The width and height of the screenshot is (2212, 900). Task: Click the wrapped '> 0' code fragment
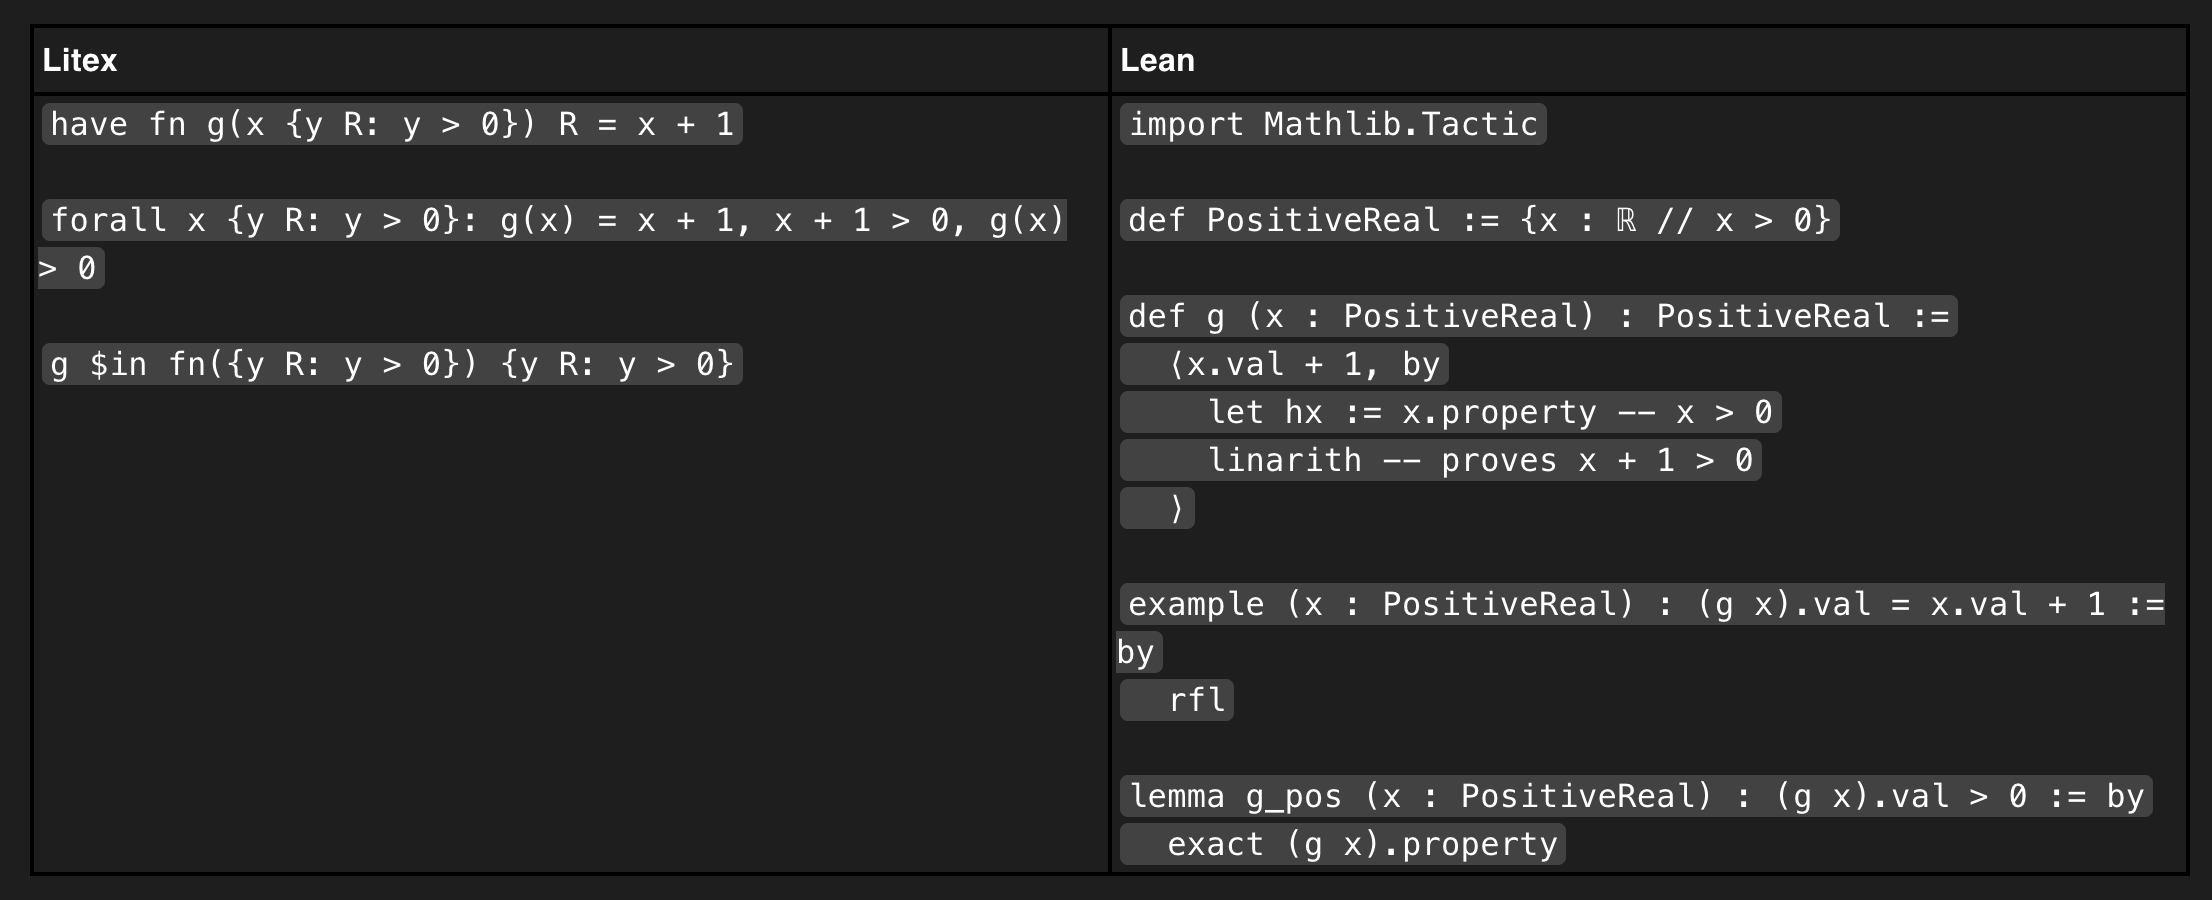coord(70,268)
